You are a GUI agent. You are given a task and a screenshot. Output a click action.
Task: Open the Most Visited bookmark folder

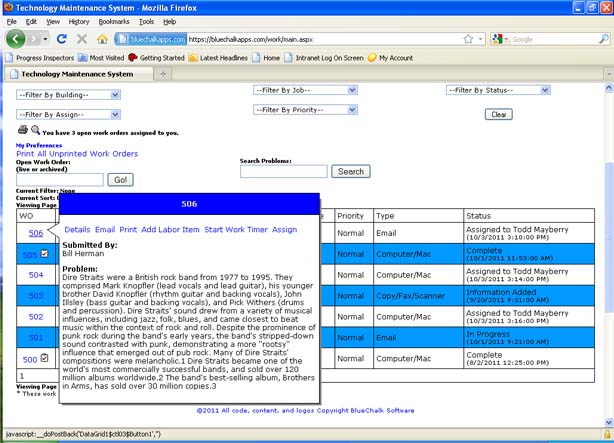click(x=101, y=58)
